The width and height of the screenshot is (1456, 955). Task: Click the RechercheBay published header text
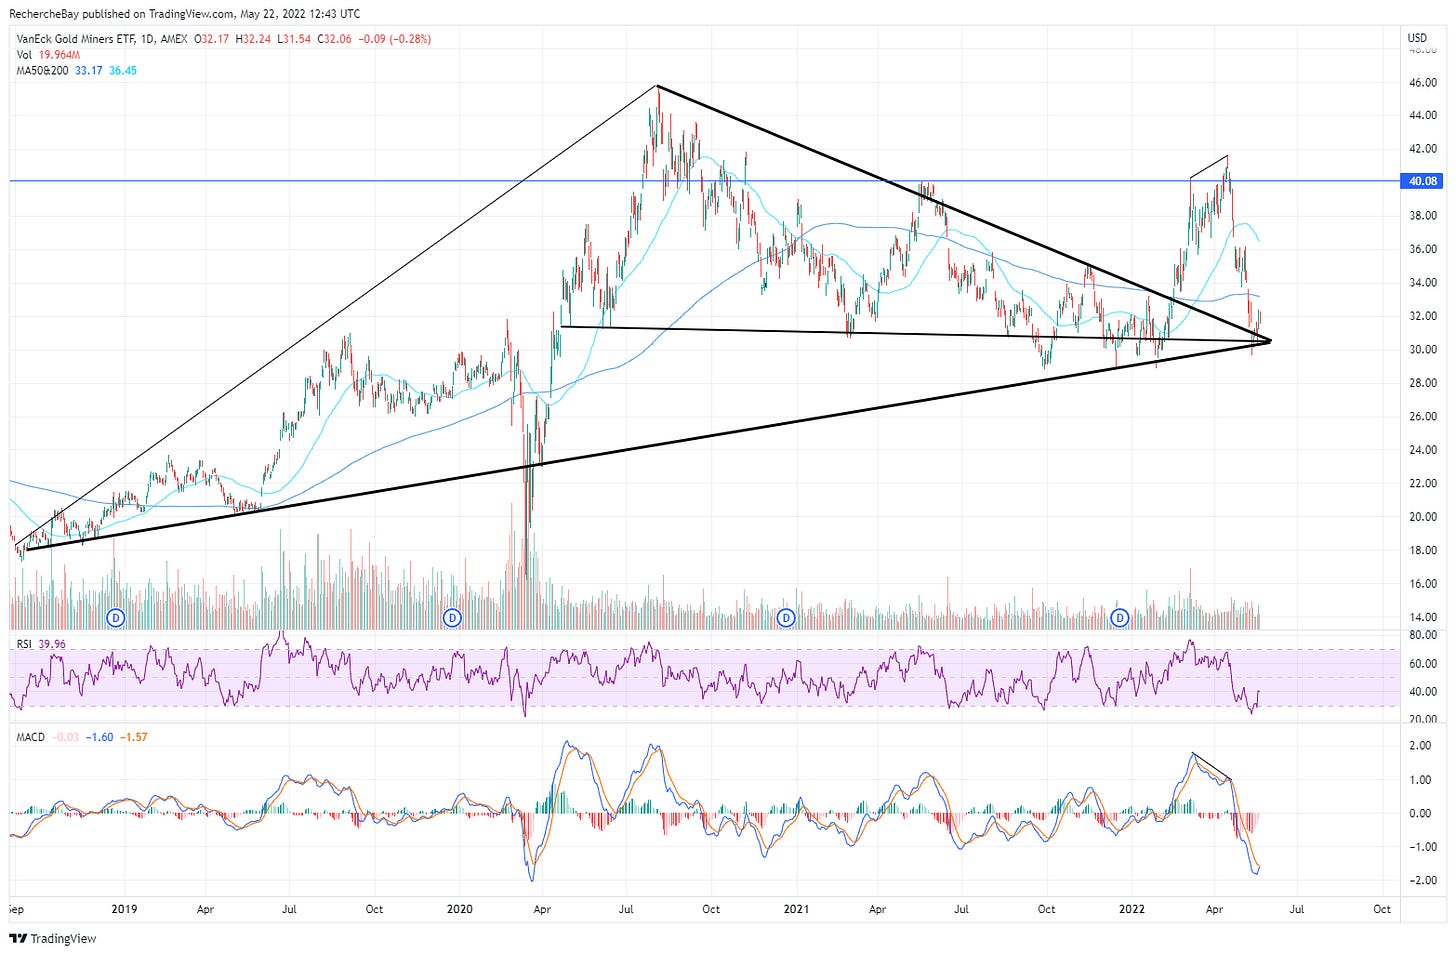point(185,14)
